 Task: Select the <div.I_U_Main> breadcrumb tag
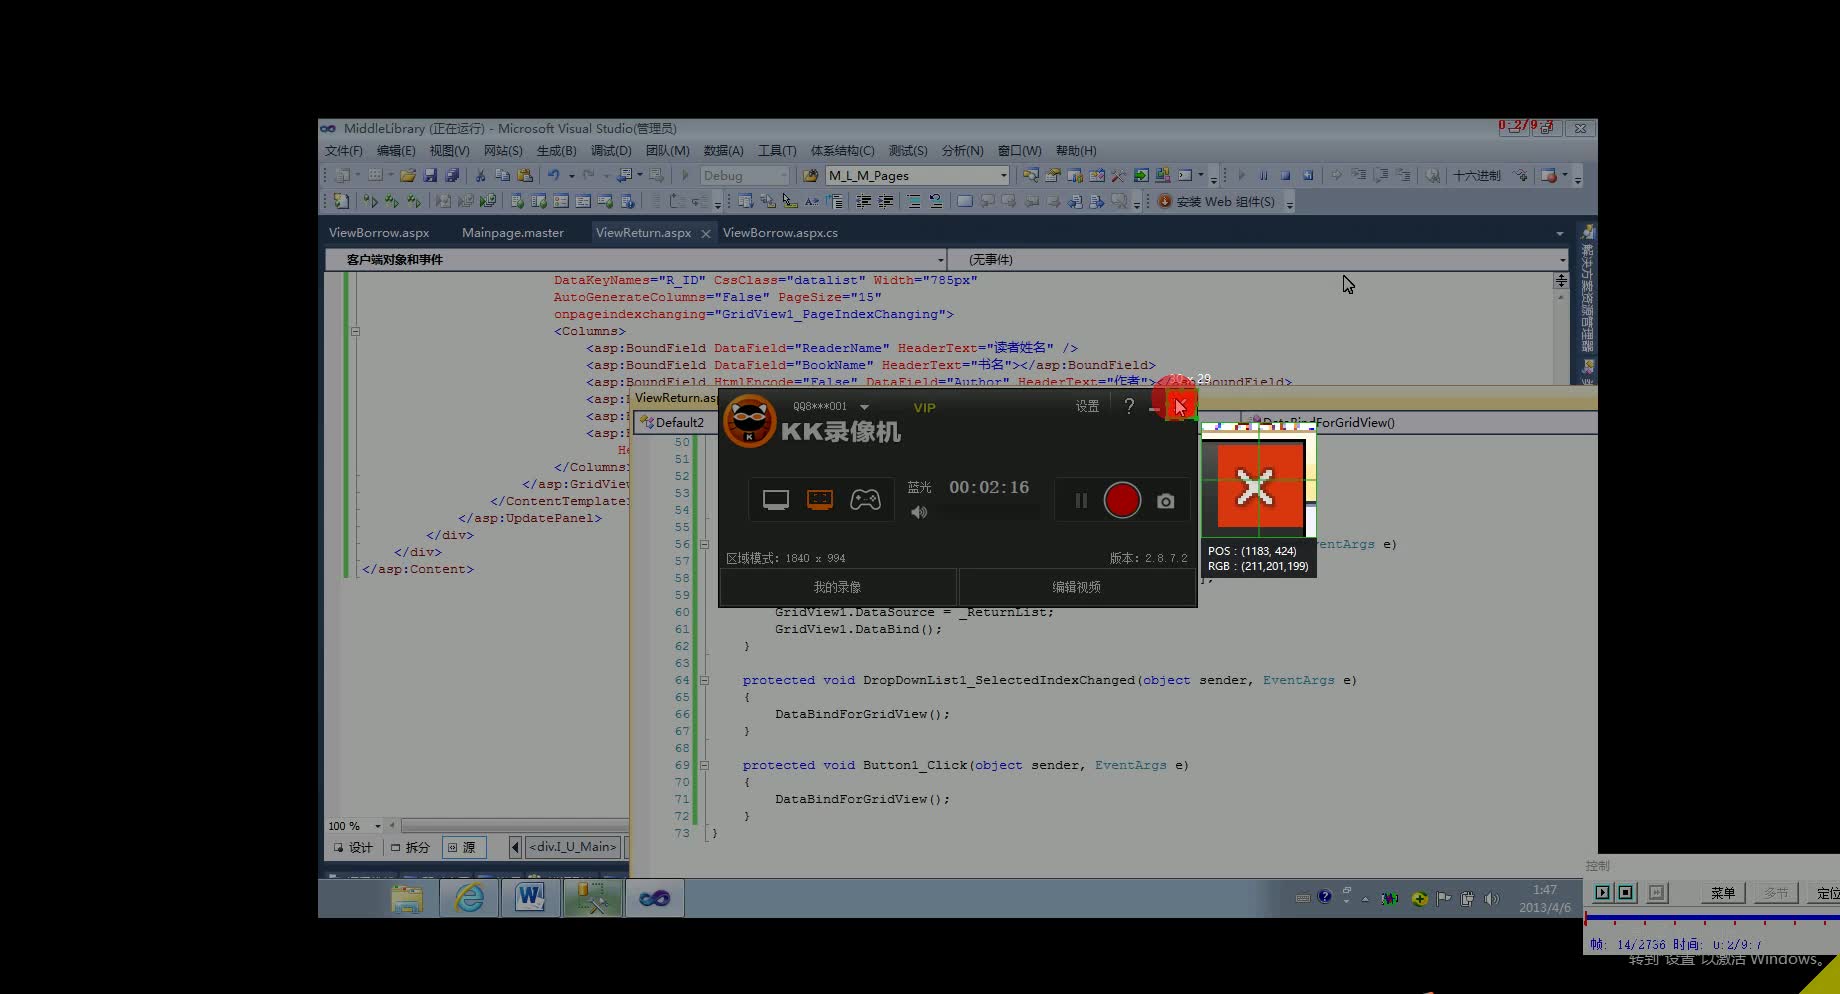click(x=572, y=847)
